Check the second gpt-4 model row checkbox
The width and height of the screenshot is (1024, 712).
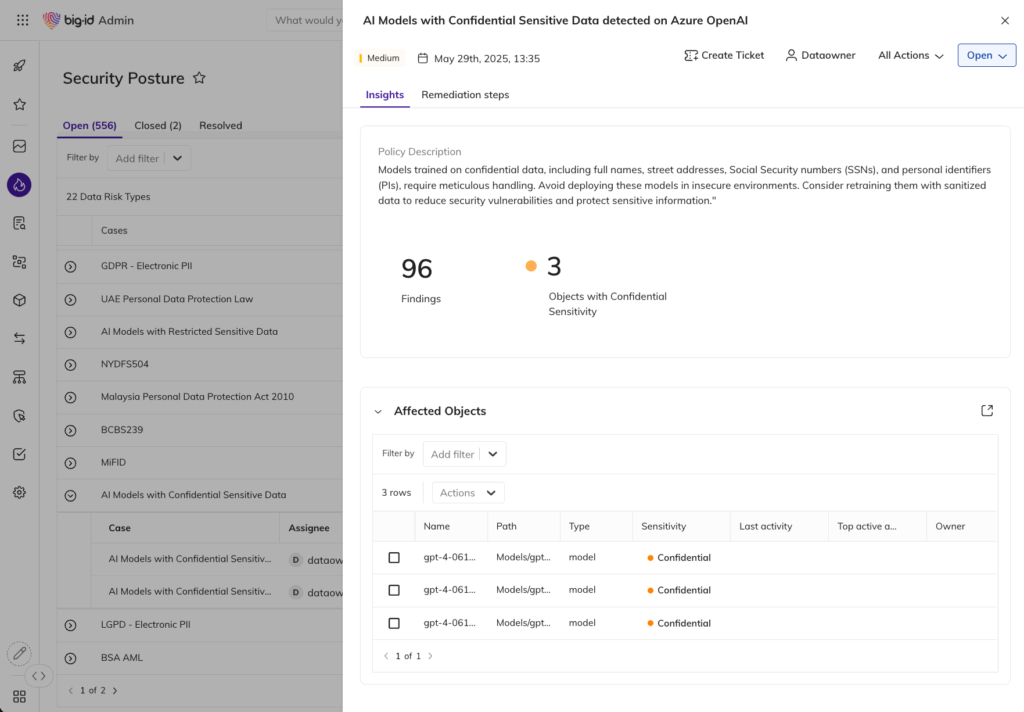click(394, 590)
